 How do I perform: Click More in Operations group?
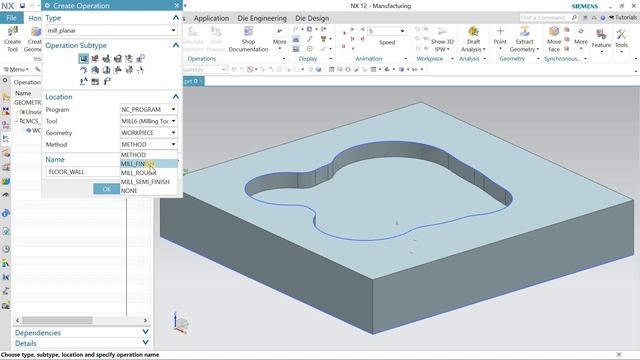click(279, 39)
